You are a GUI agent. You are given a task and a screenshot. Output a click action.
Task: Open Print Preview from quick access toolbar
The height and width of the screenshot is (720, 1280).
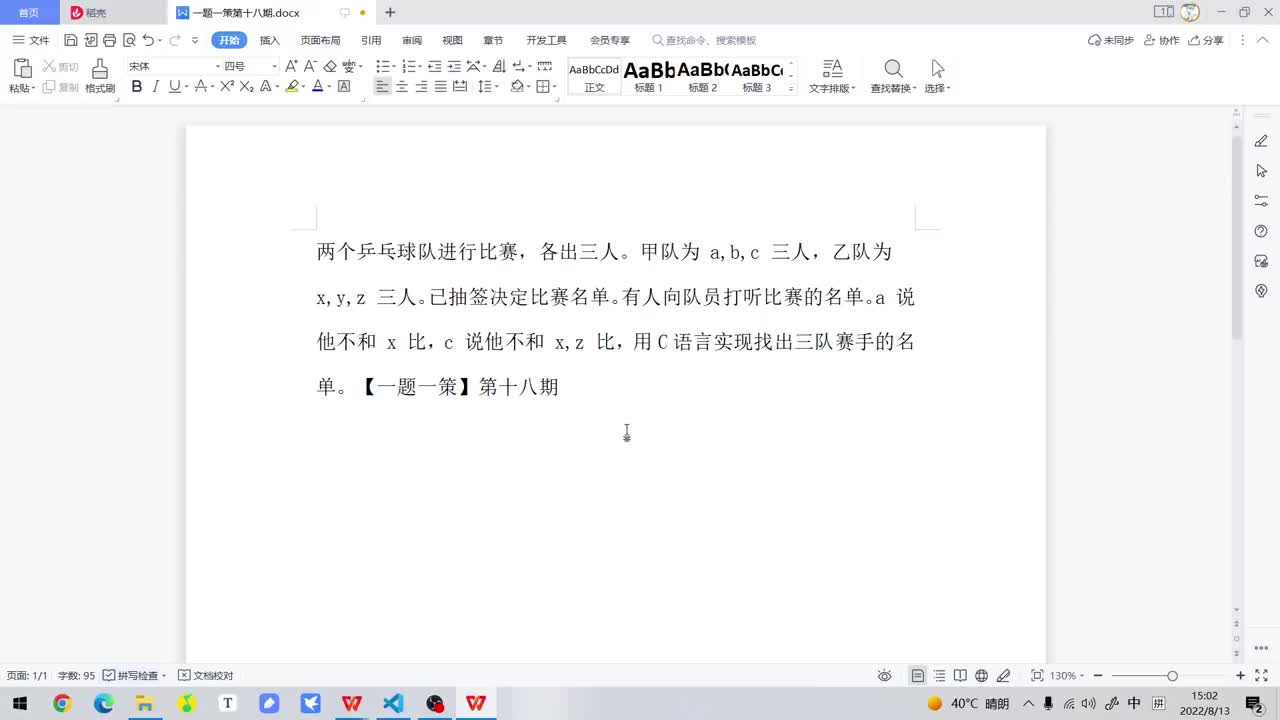(129, 40)
